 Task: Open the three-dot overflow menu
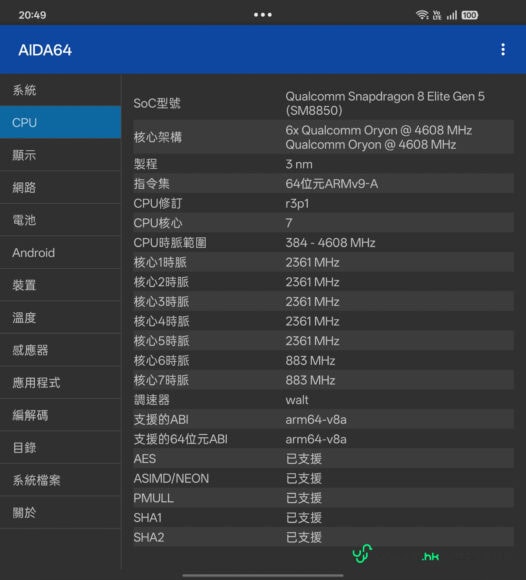click(x=503, y=49)
